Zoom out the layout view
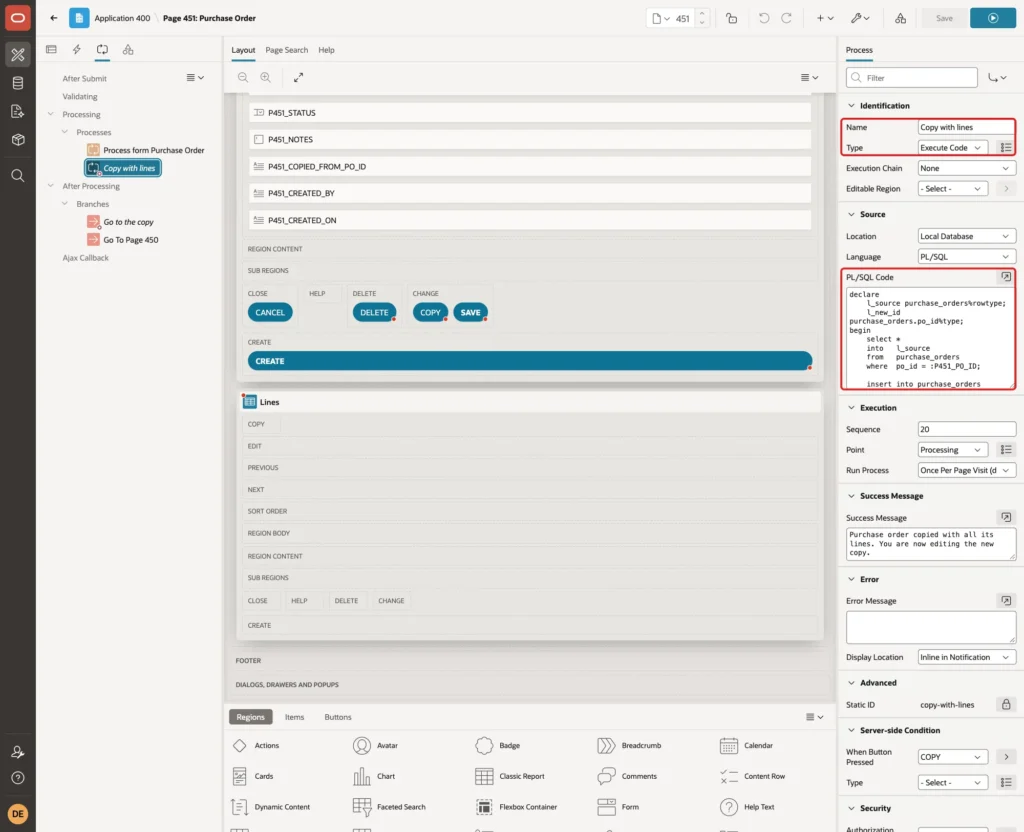 [243, 77]
